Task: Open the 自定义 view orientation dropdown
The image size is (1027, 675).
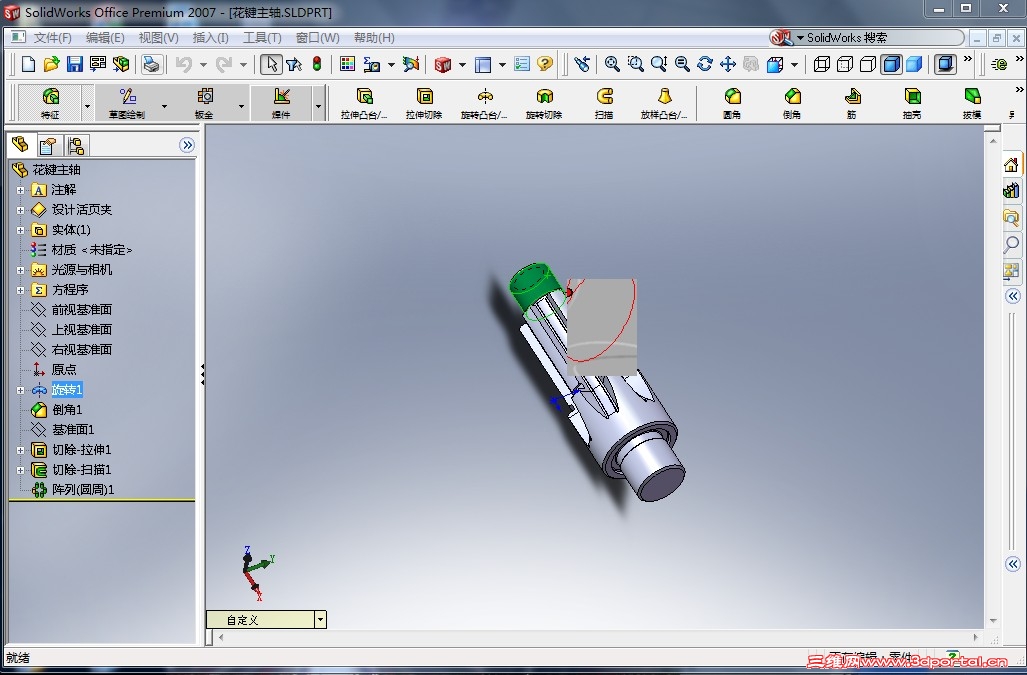Action: pos(320,619)
